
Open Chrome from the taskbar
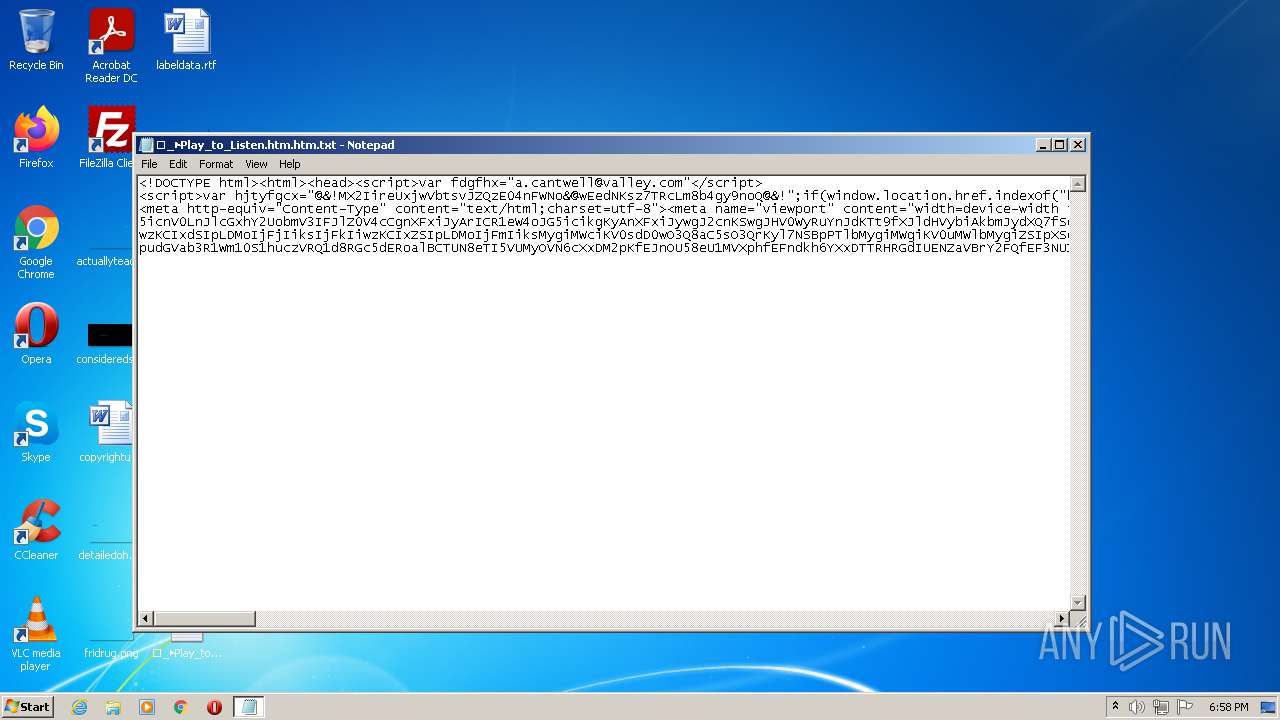(x=181, y=707)
